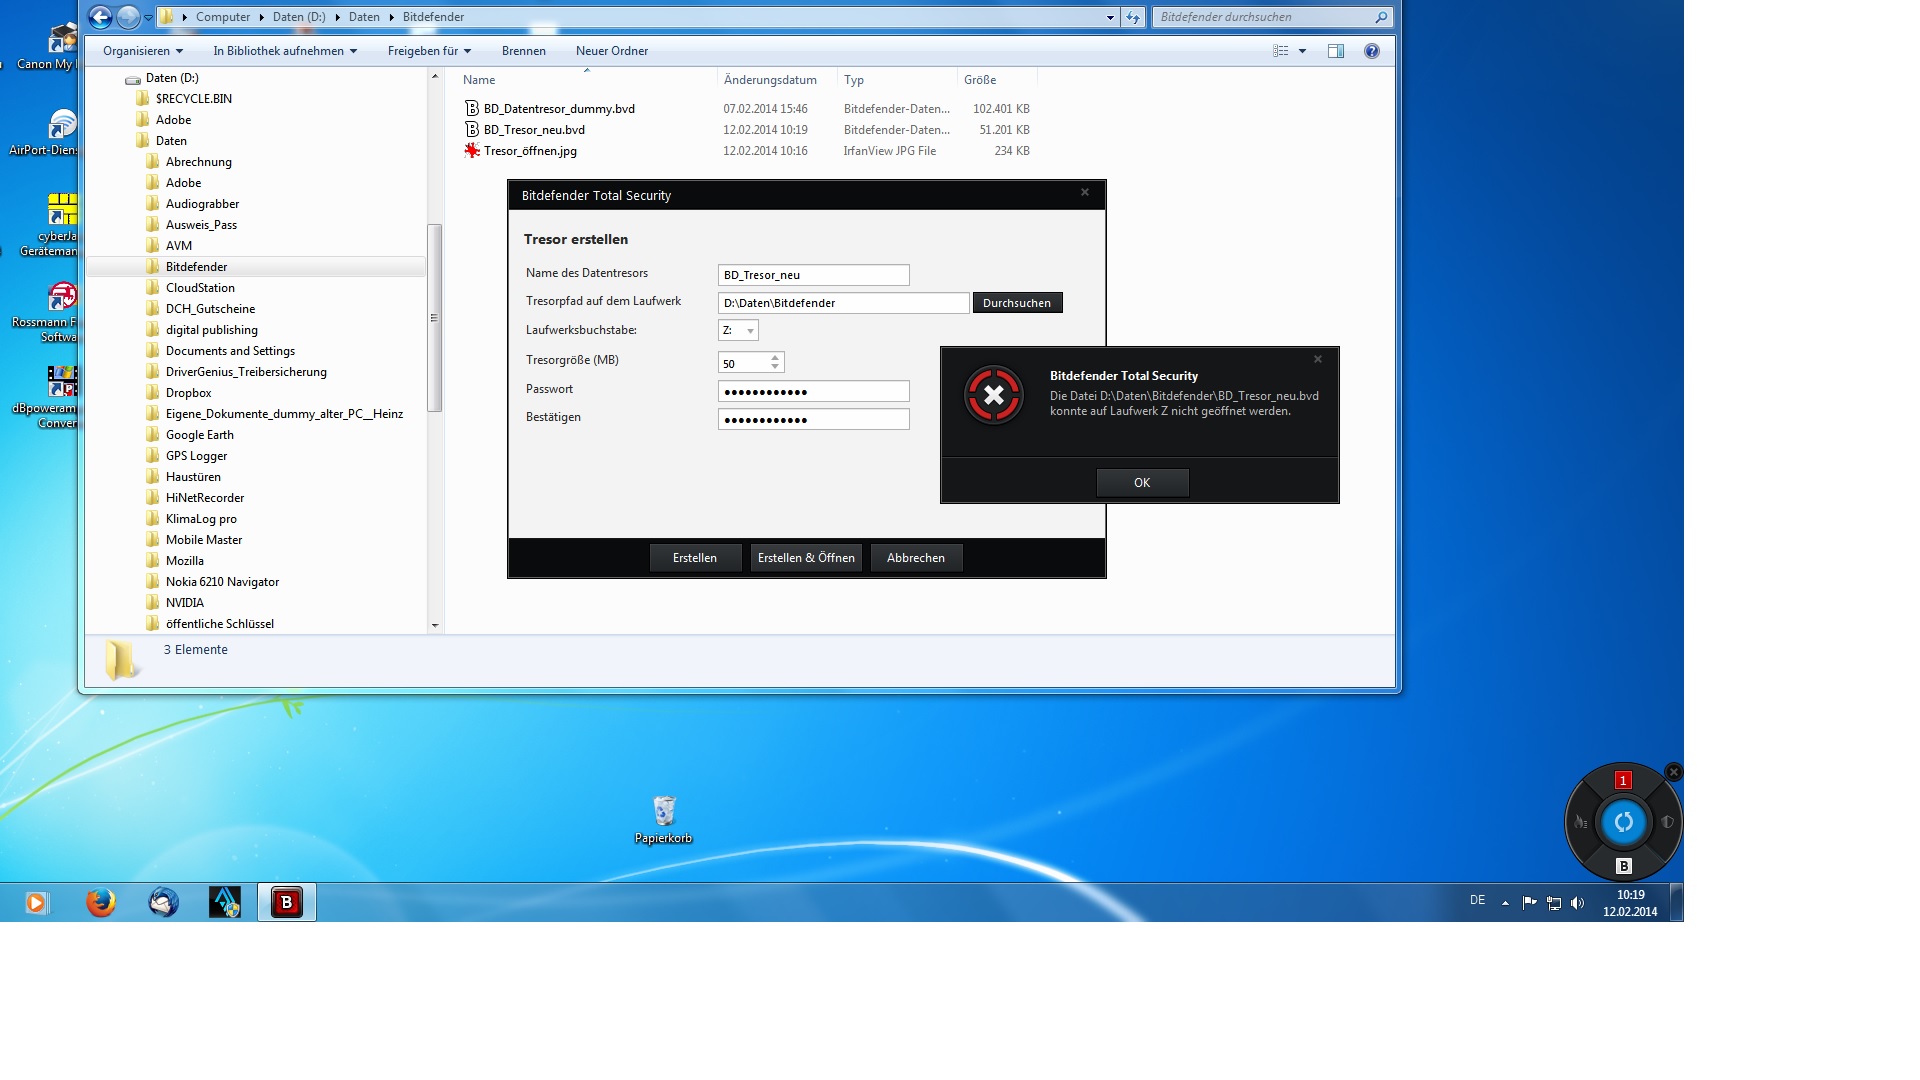The width and height of the screenshot is (1920, 1080).
Task: Click the Name des Datentresors field
Action: point(813,275)
